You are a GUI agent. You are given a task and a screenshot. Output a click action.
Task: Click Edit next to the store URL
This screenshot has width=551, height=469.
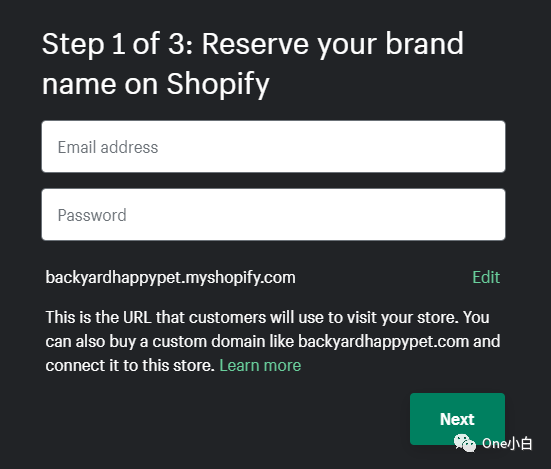click(486, 277)
